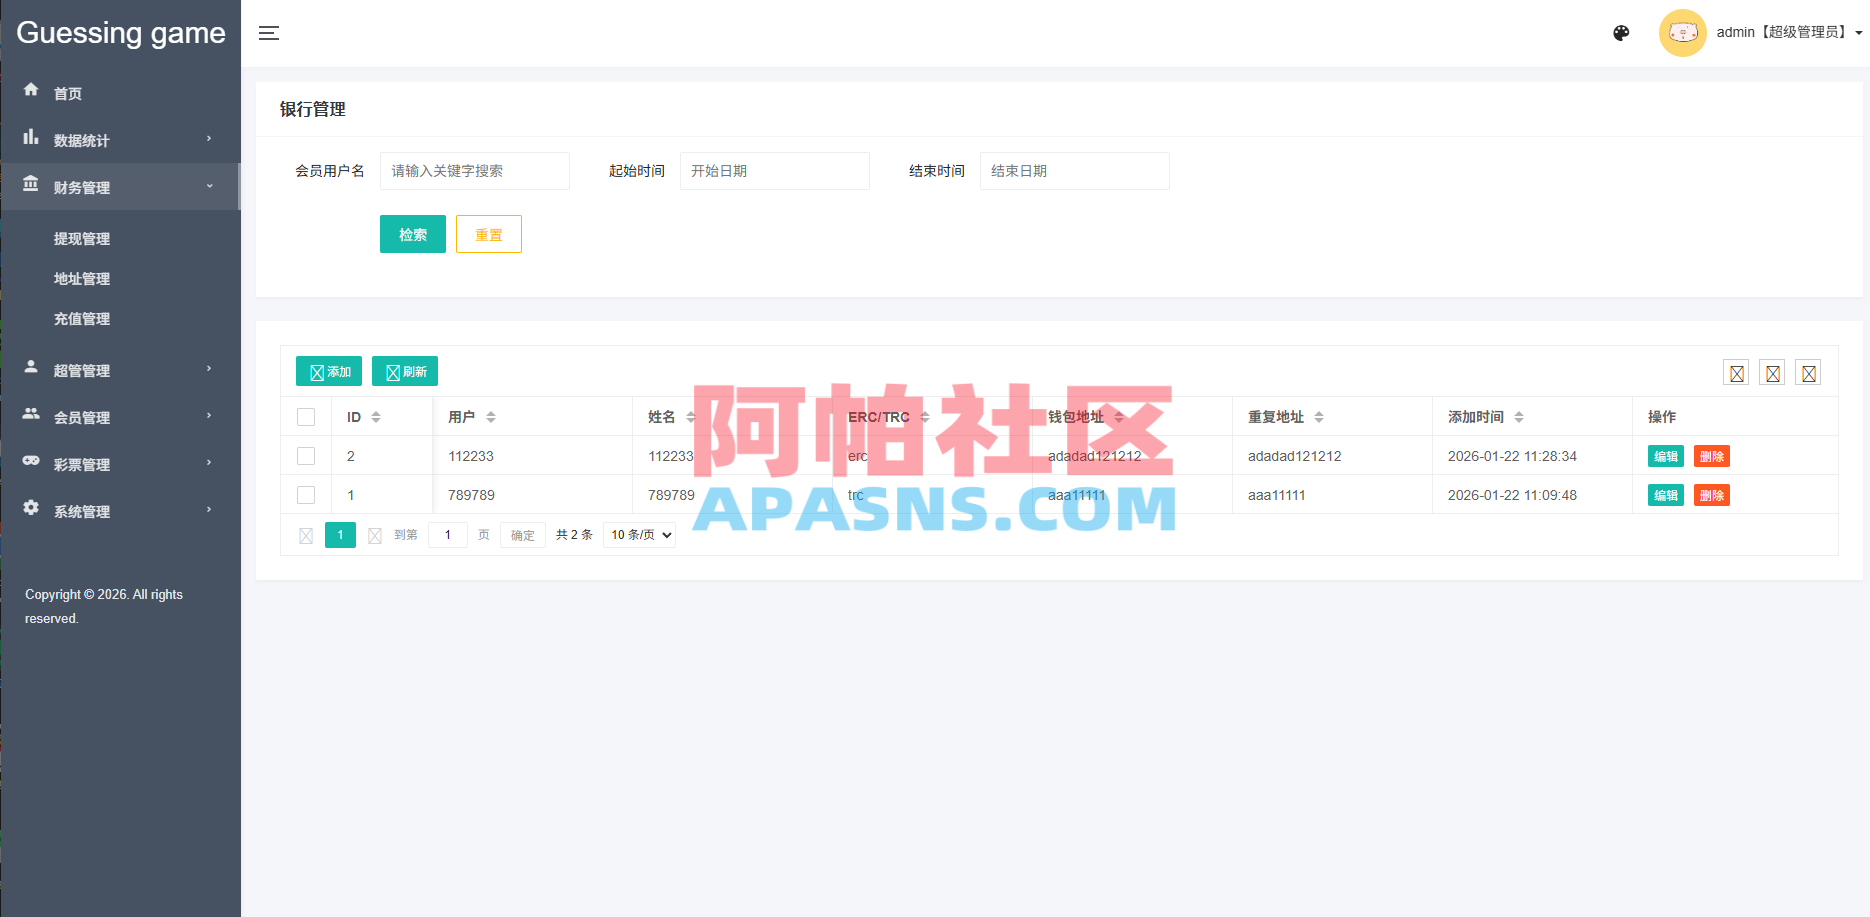Open the theme palette icon
This screenshot has width=1870, height=917.
1621,33
